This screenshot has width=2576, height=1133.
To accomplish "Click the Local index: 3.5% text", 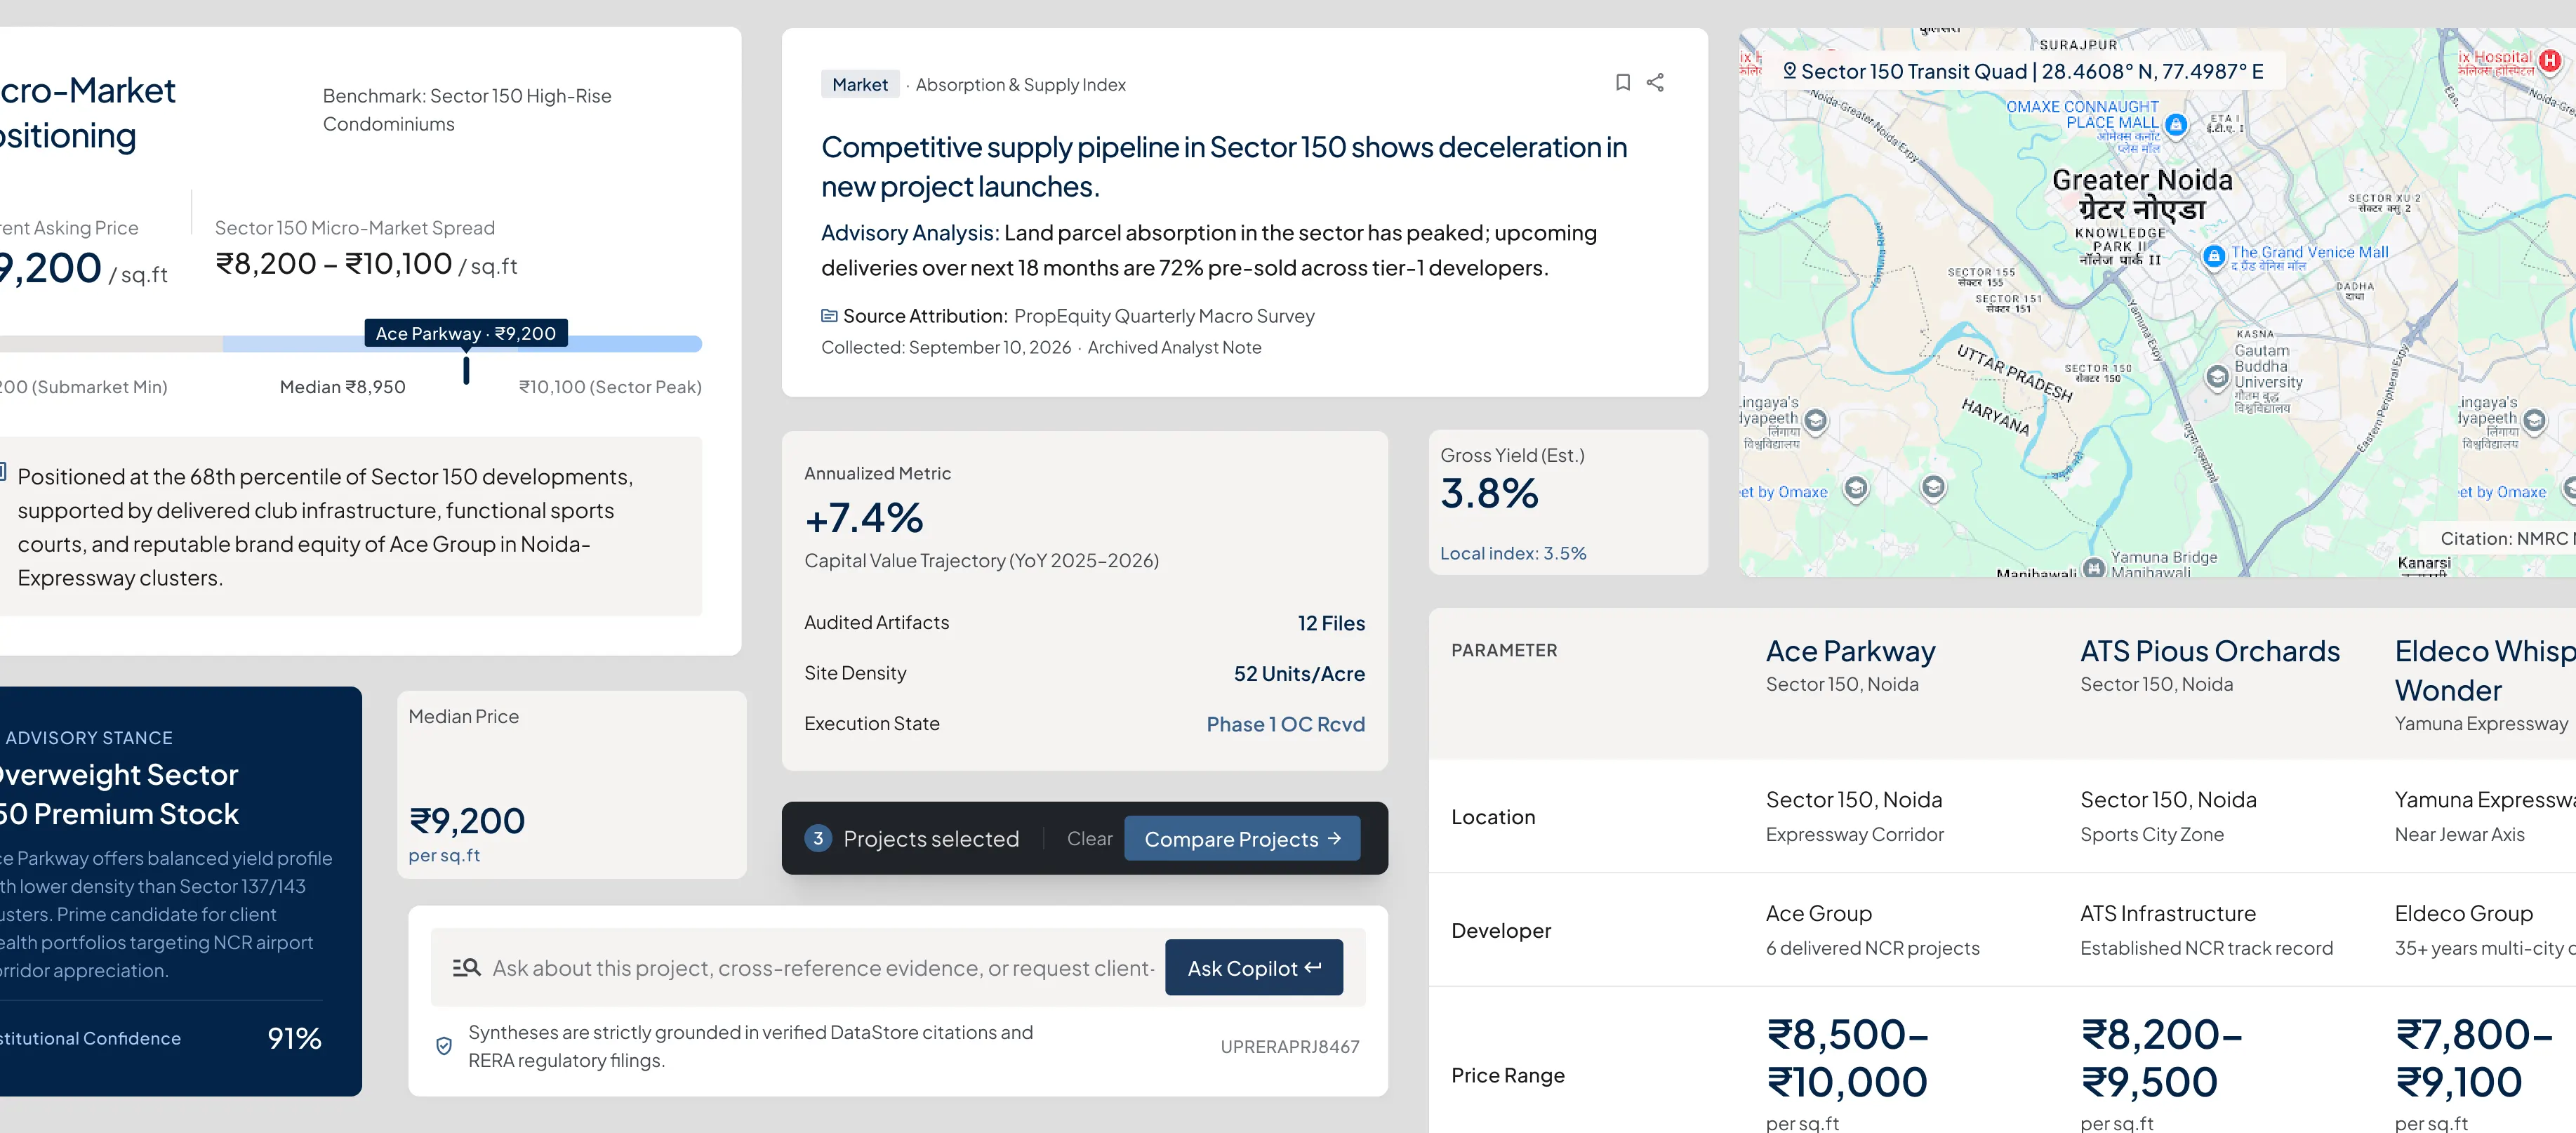I will pos(1512,553).
